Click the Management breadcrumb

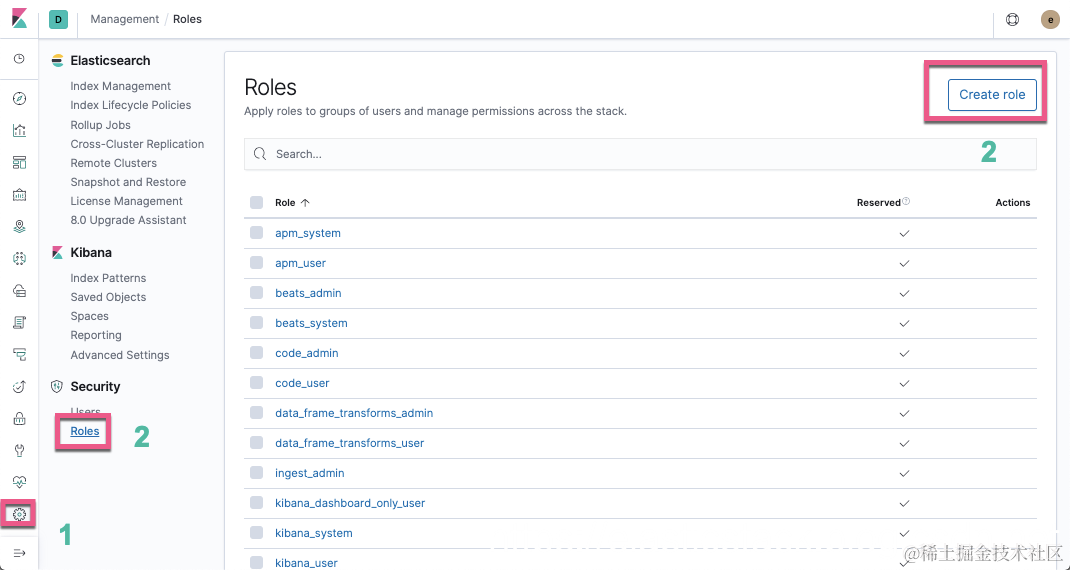(125, 19)
